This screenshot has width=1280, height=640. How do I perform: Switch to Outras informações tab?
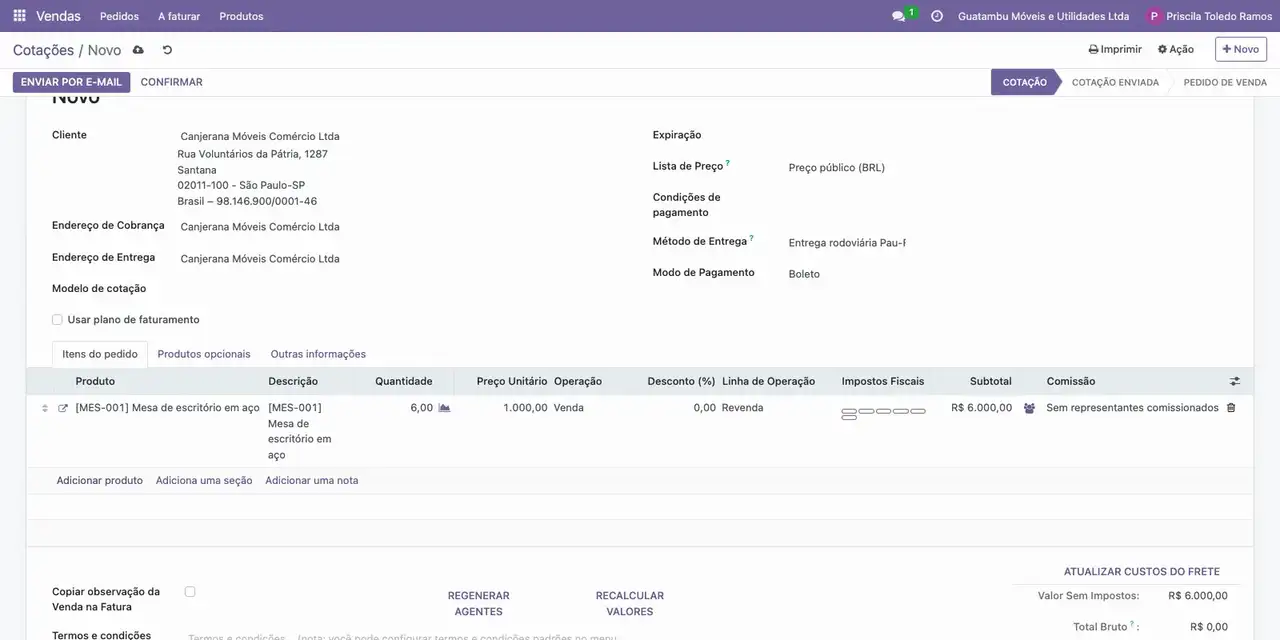318,354
